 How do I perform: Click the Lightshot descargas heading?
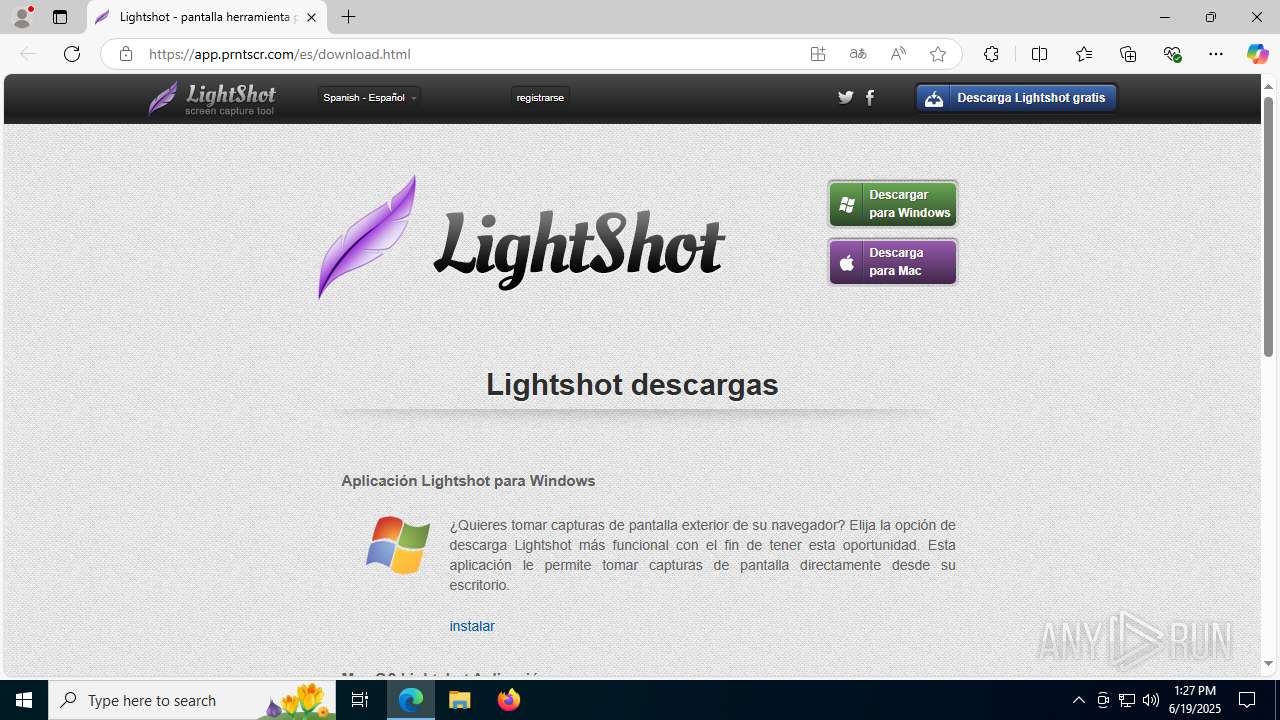coord(632,384)
